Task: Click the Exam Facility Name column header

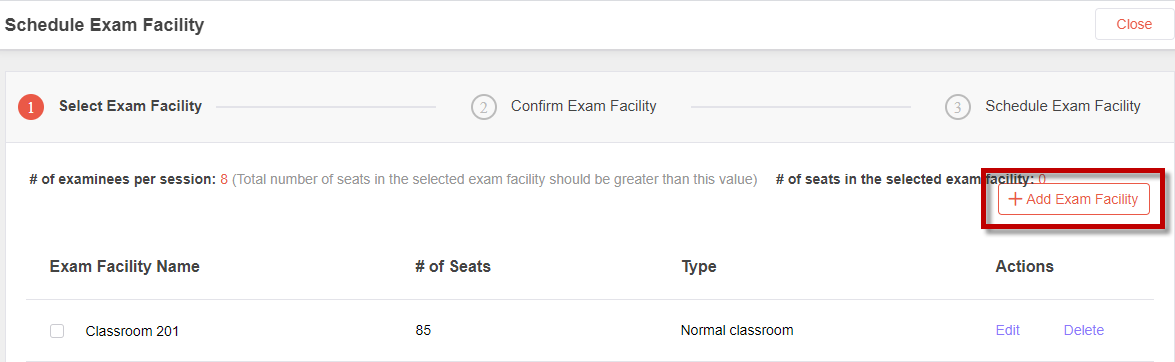Action: [124, 267]
